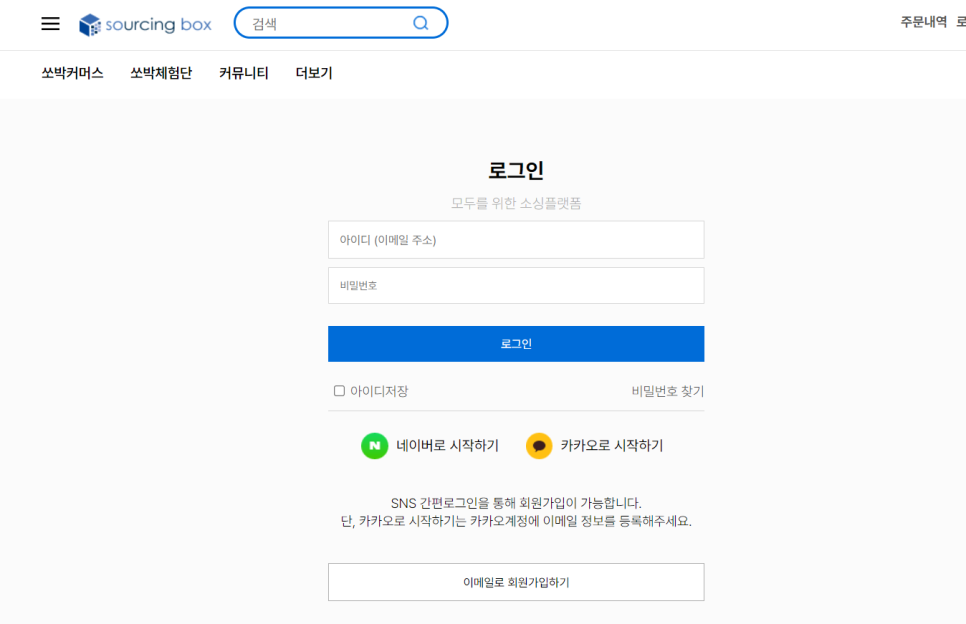Focus the 검색 search field

coord(341,23)
